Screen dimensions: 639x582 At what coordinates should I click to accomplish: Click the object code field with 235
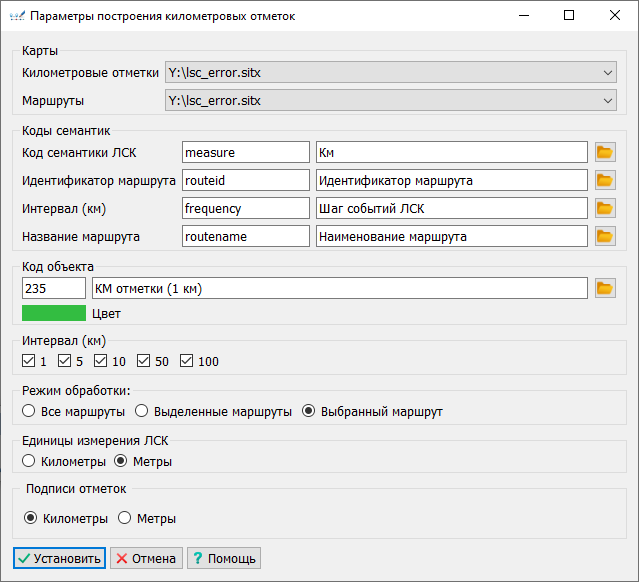click(53, 288)
